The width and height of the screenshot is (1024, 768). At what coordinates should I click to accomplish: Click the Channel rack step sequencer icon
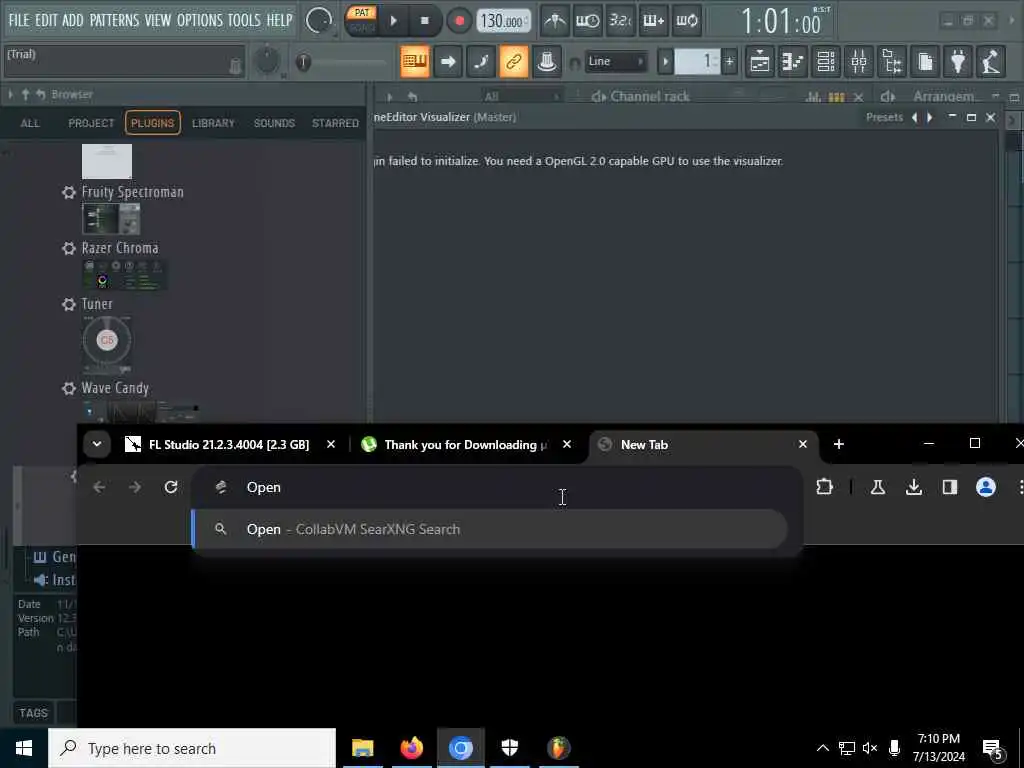click(x=836, y=97)
